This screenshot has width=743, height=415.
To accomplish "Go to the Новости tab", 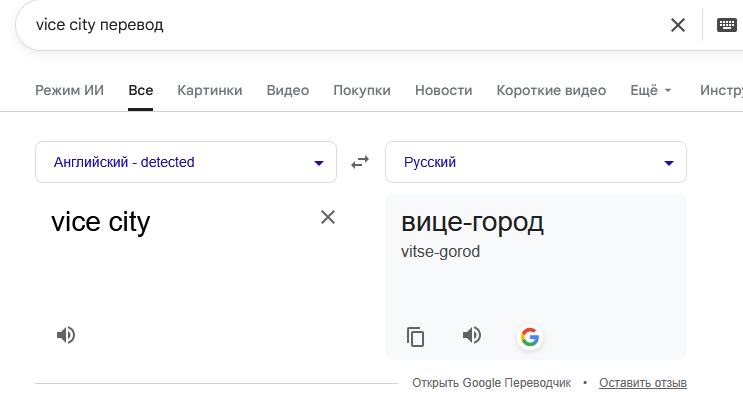I will coord(444,90).
